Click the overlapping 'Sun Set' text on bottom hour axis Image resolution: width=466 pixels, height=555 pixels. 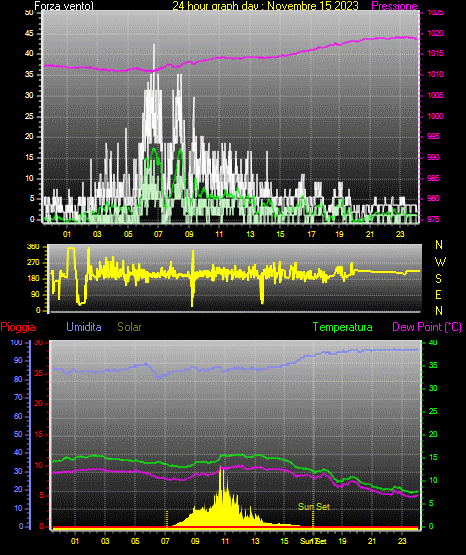(313, 541)
